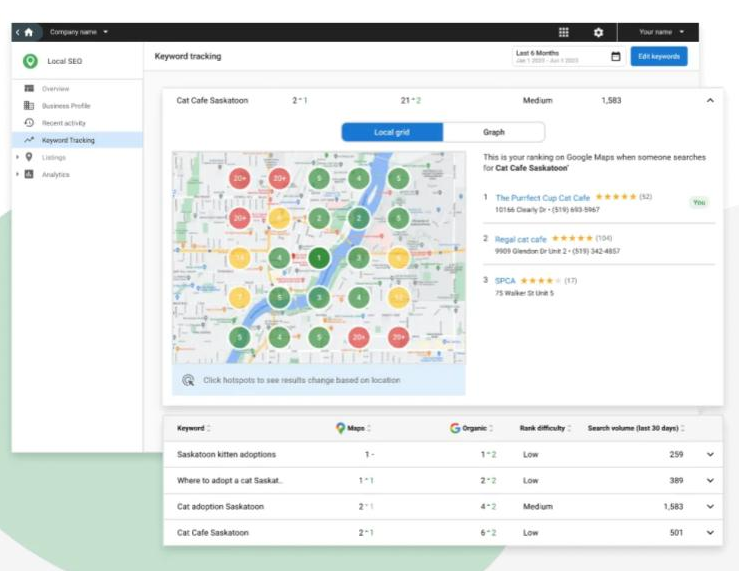This screenshot has height=571, width=739.
Task: Click the 10166 Clearly Dr address line
Action: 547,210
